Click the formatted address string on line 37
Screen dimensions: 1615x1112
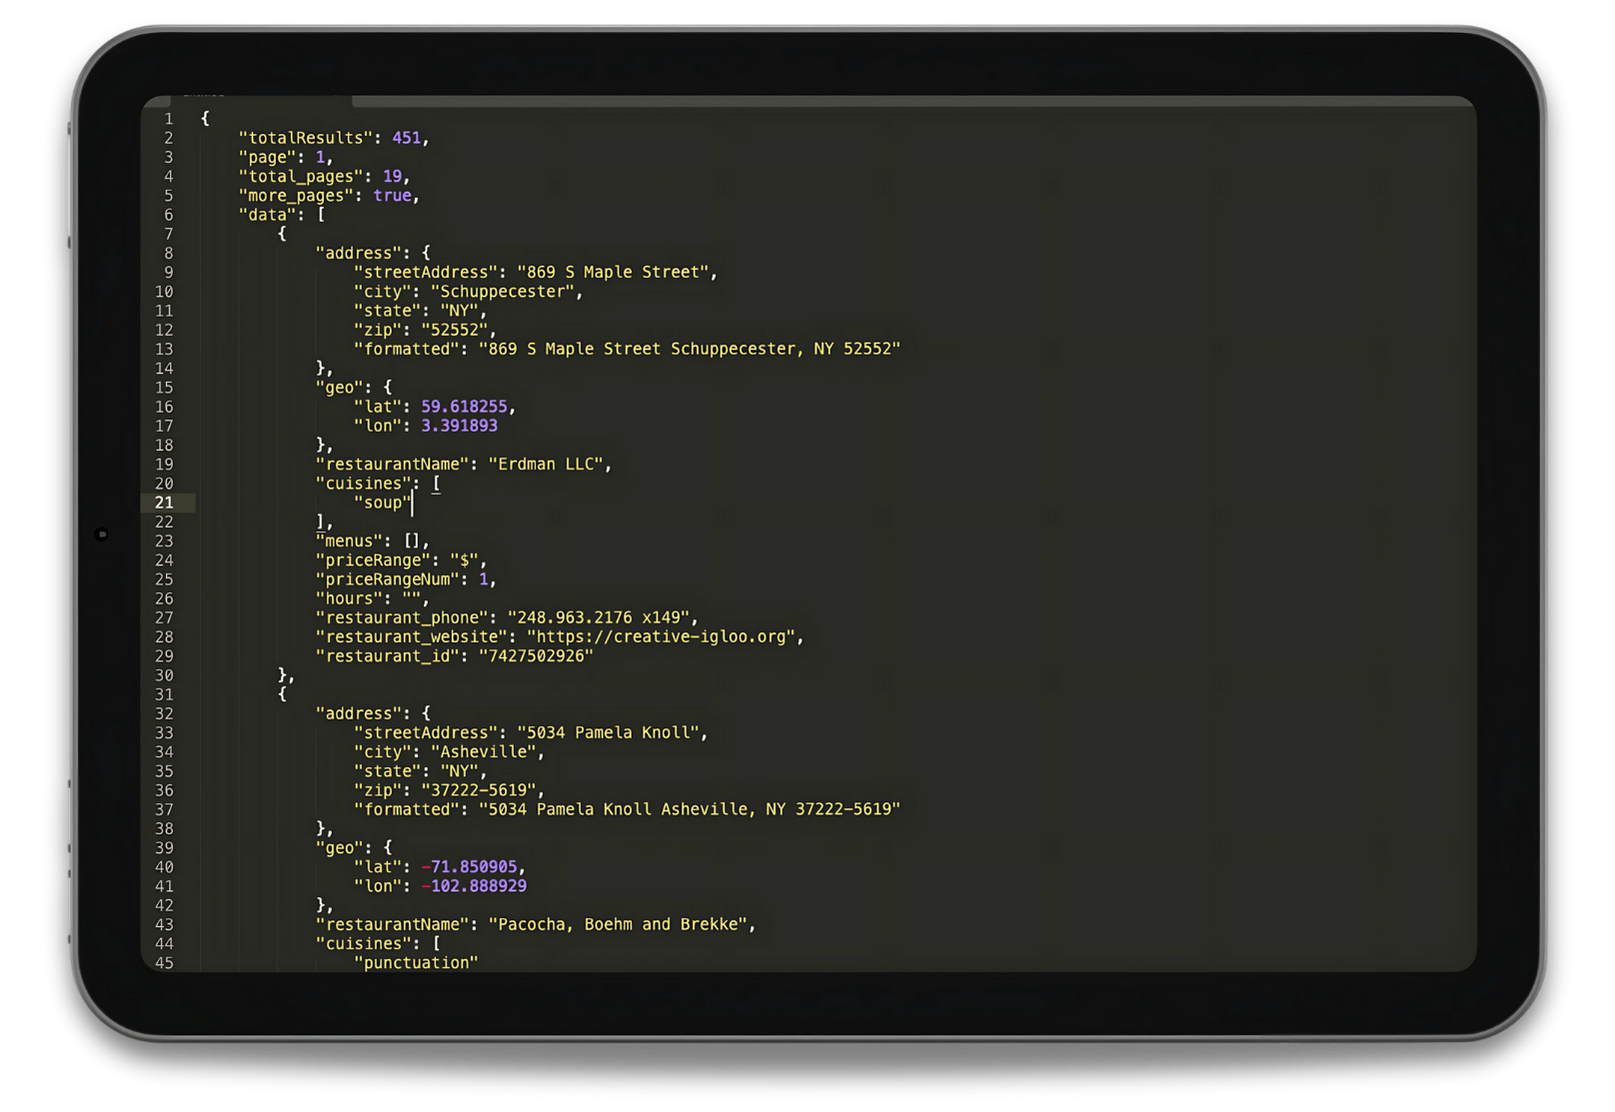point(689,809)
